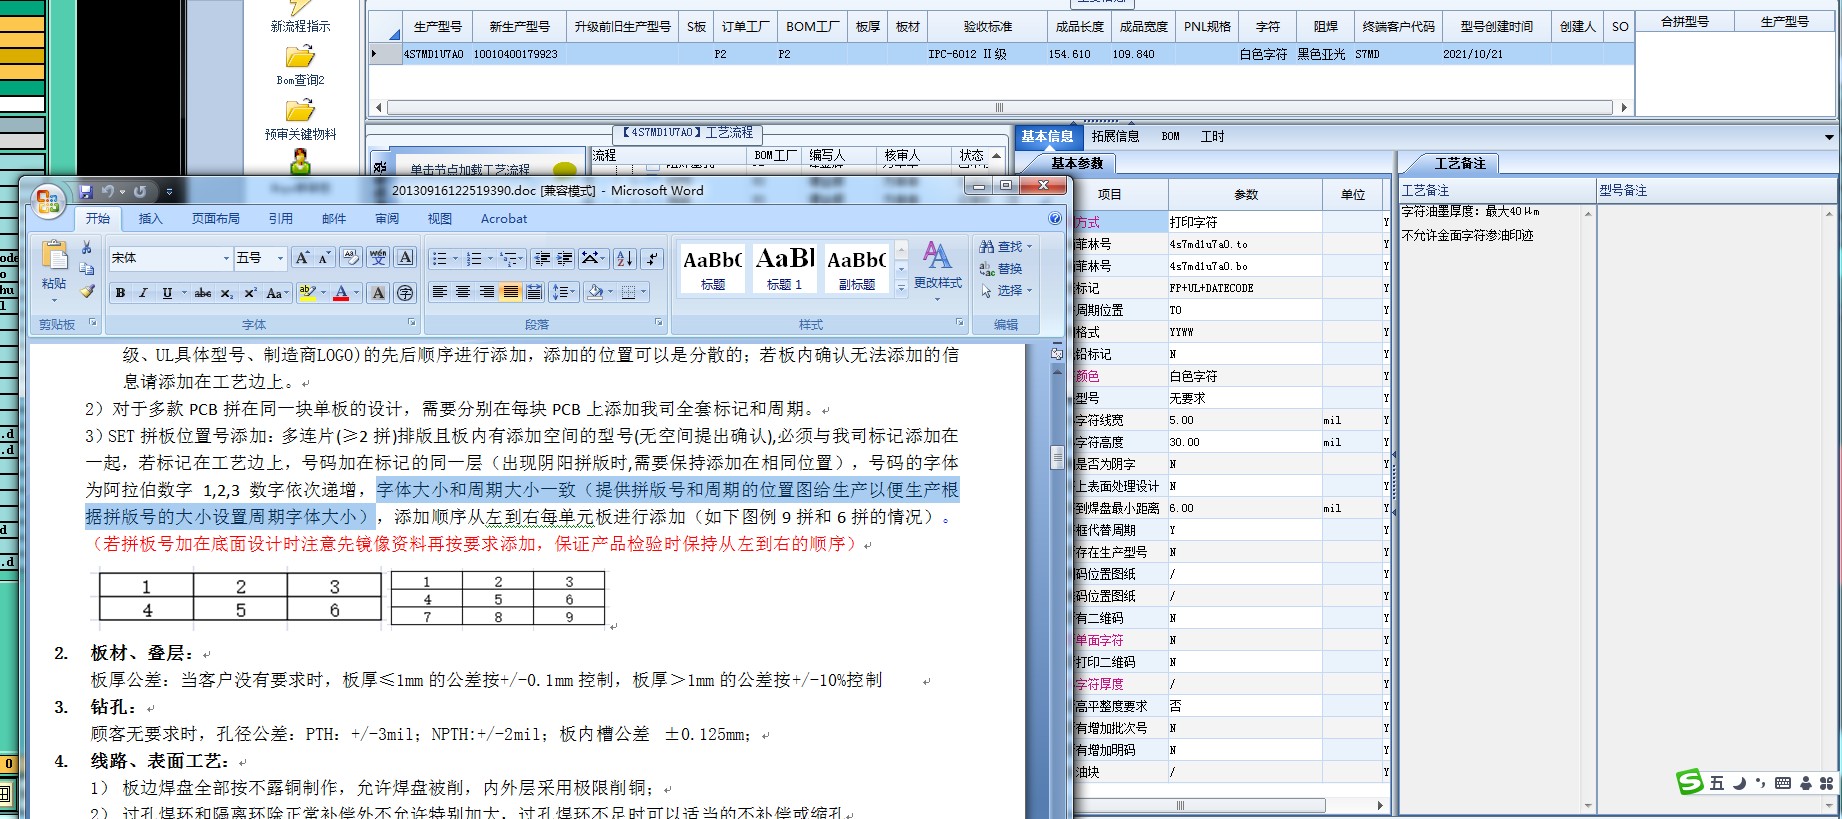Toggle Strikethrough formatting
1842x819 pixels.
pos(203,293)
